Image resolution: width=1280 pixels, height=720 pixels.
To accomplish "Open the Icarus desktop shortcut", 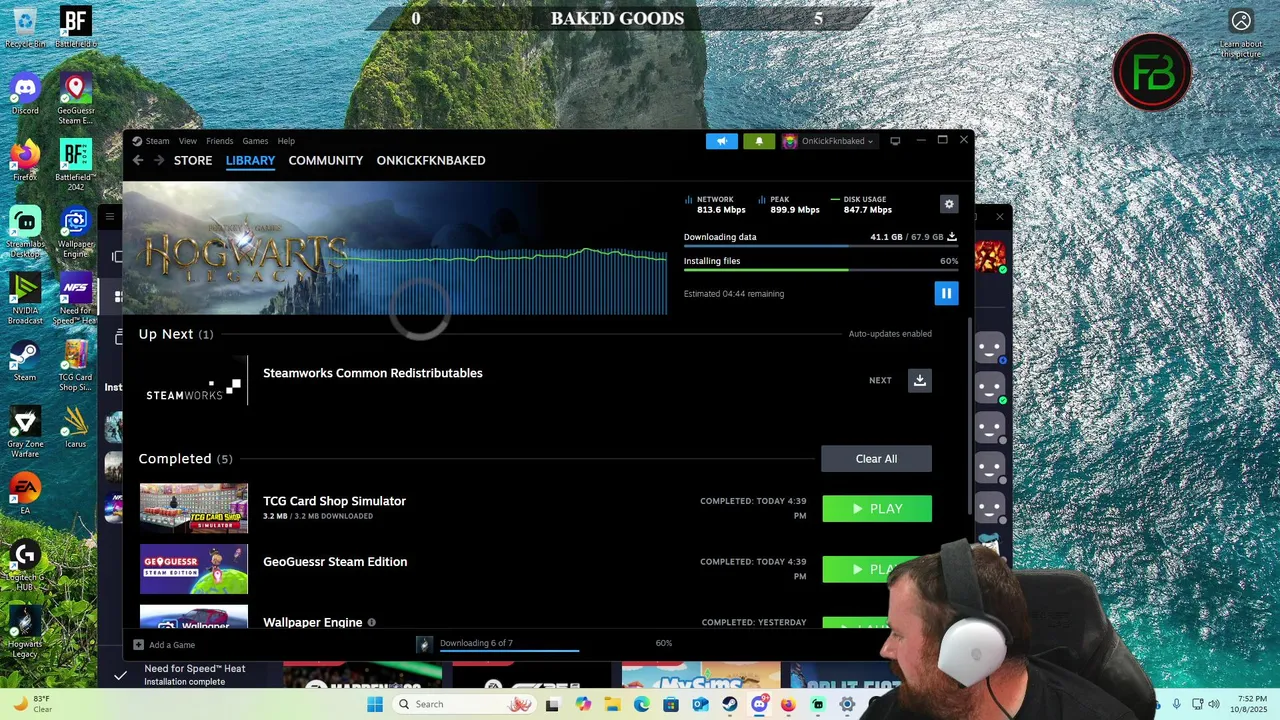I will pos(75,428).
